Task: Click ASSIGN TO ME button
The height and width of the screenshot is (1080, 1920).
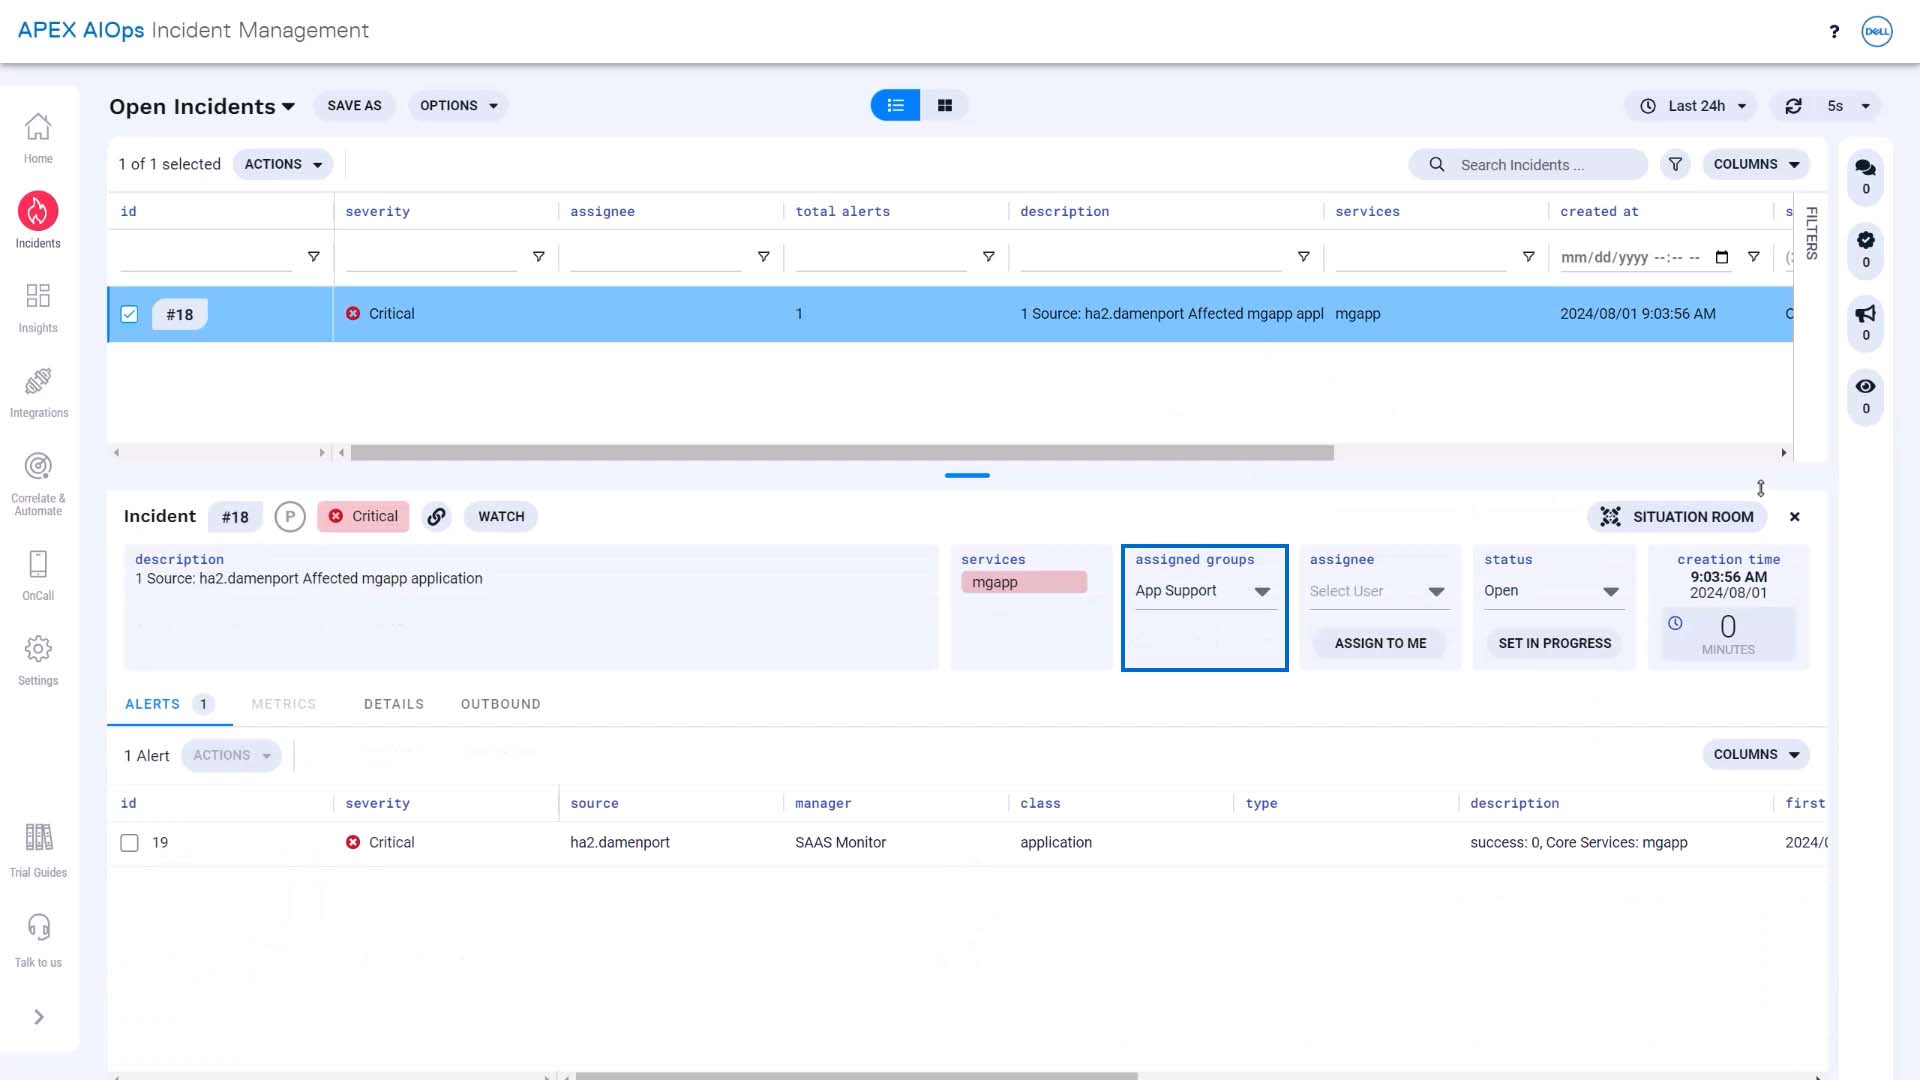Action: click(x=1380, y=643)
